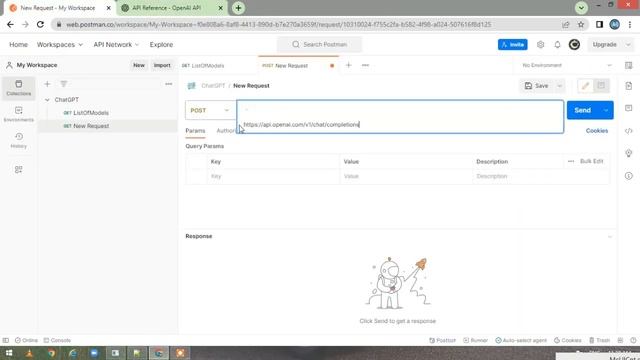
Task: Open Documentation icon in right sidebar
Action: pos(629,86)
